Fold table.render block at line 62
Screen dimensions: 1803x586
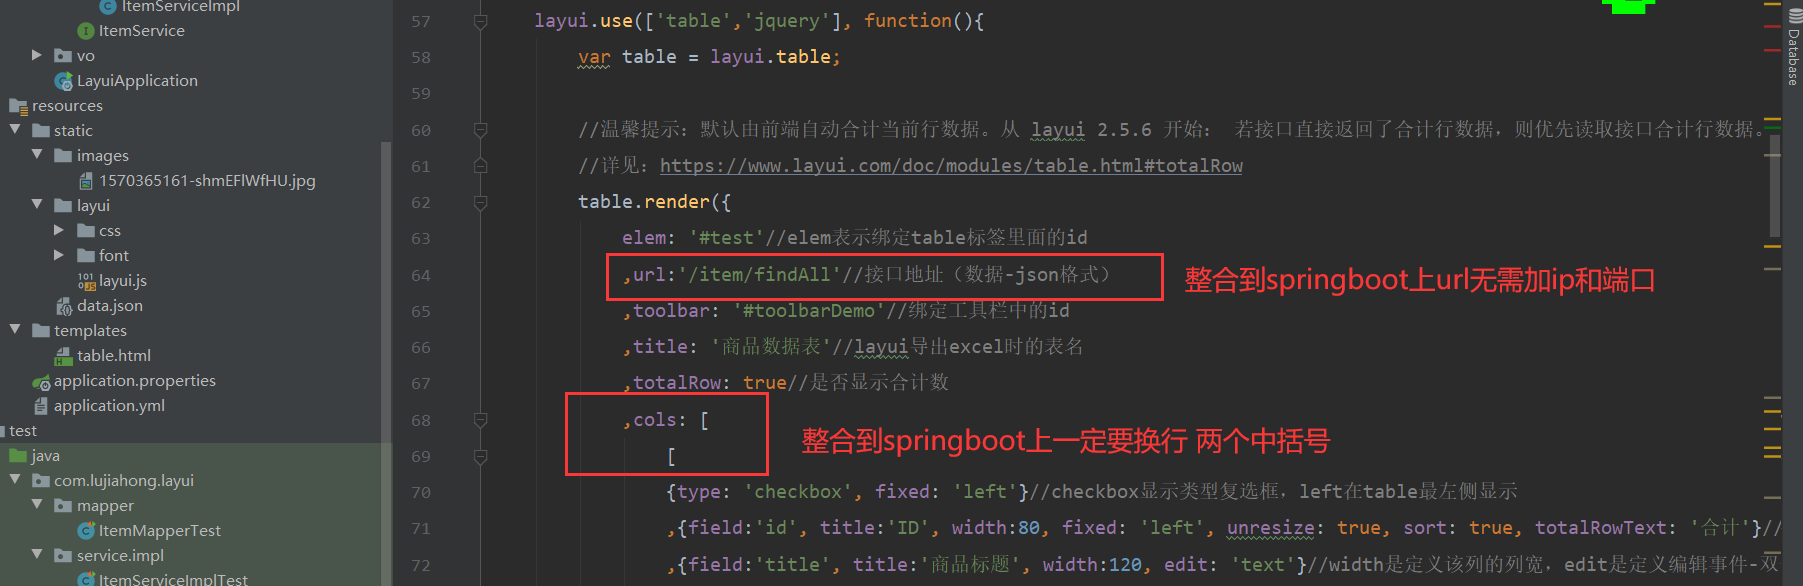click(480, 202)
